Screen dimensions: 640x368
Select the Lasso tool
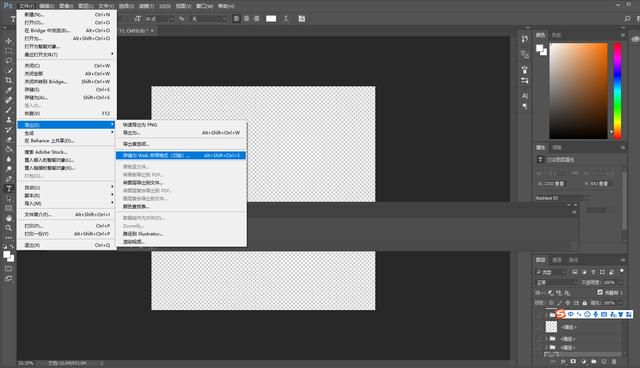point(9,61)
